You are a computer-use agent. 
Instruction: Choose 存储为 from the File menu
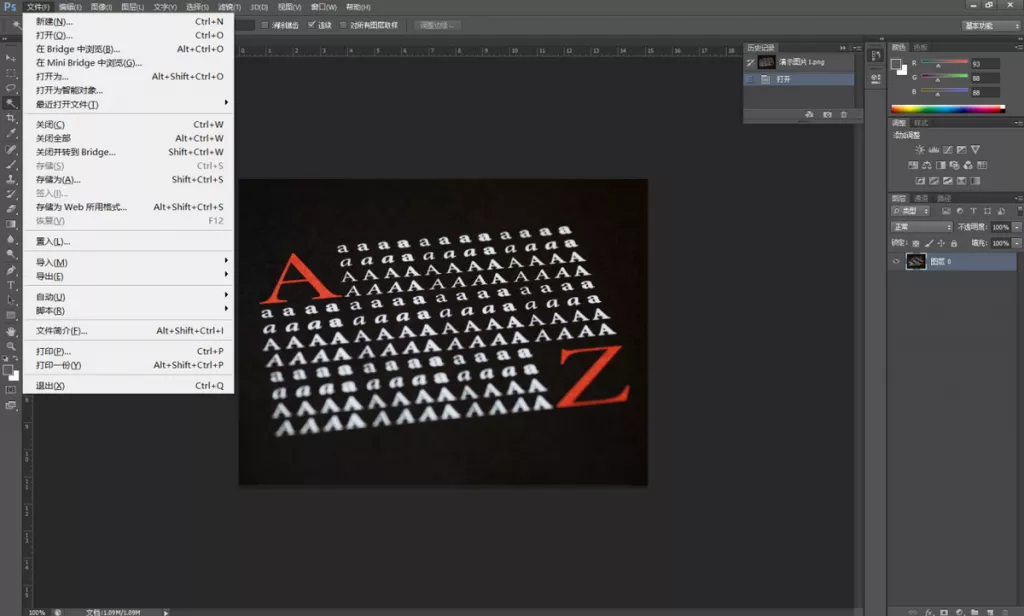coord(128,180)
